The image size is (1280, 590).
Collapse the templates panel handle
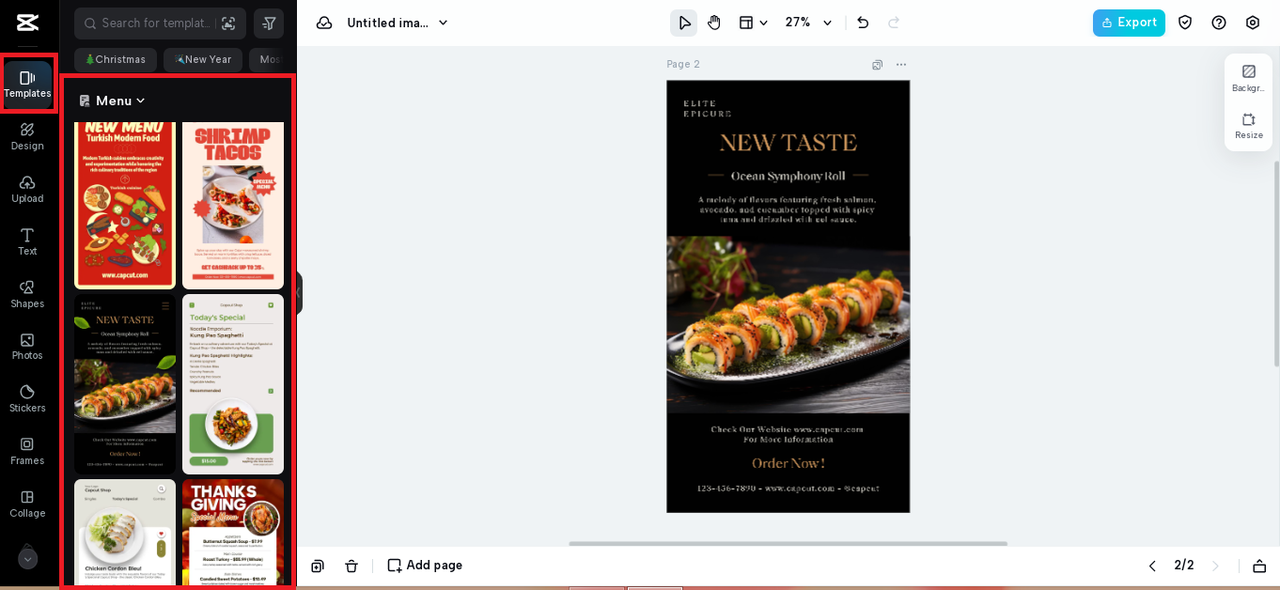tap(298, 293)
